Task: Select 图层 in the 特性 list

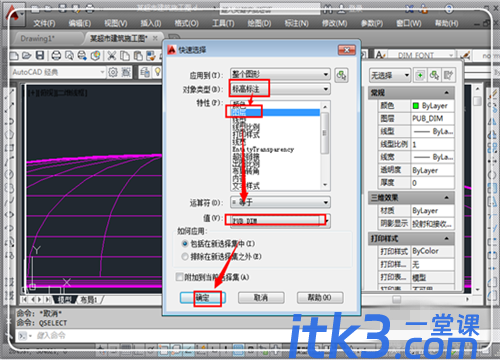Action: (x=276, y=112)
